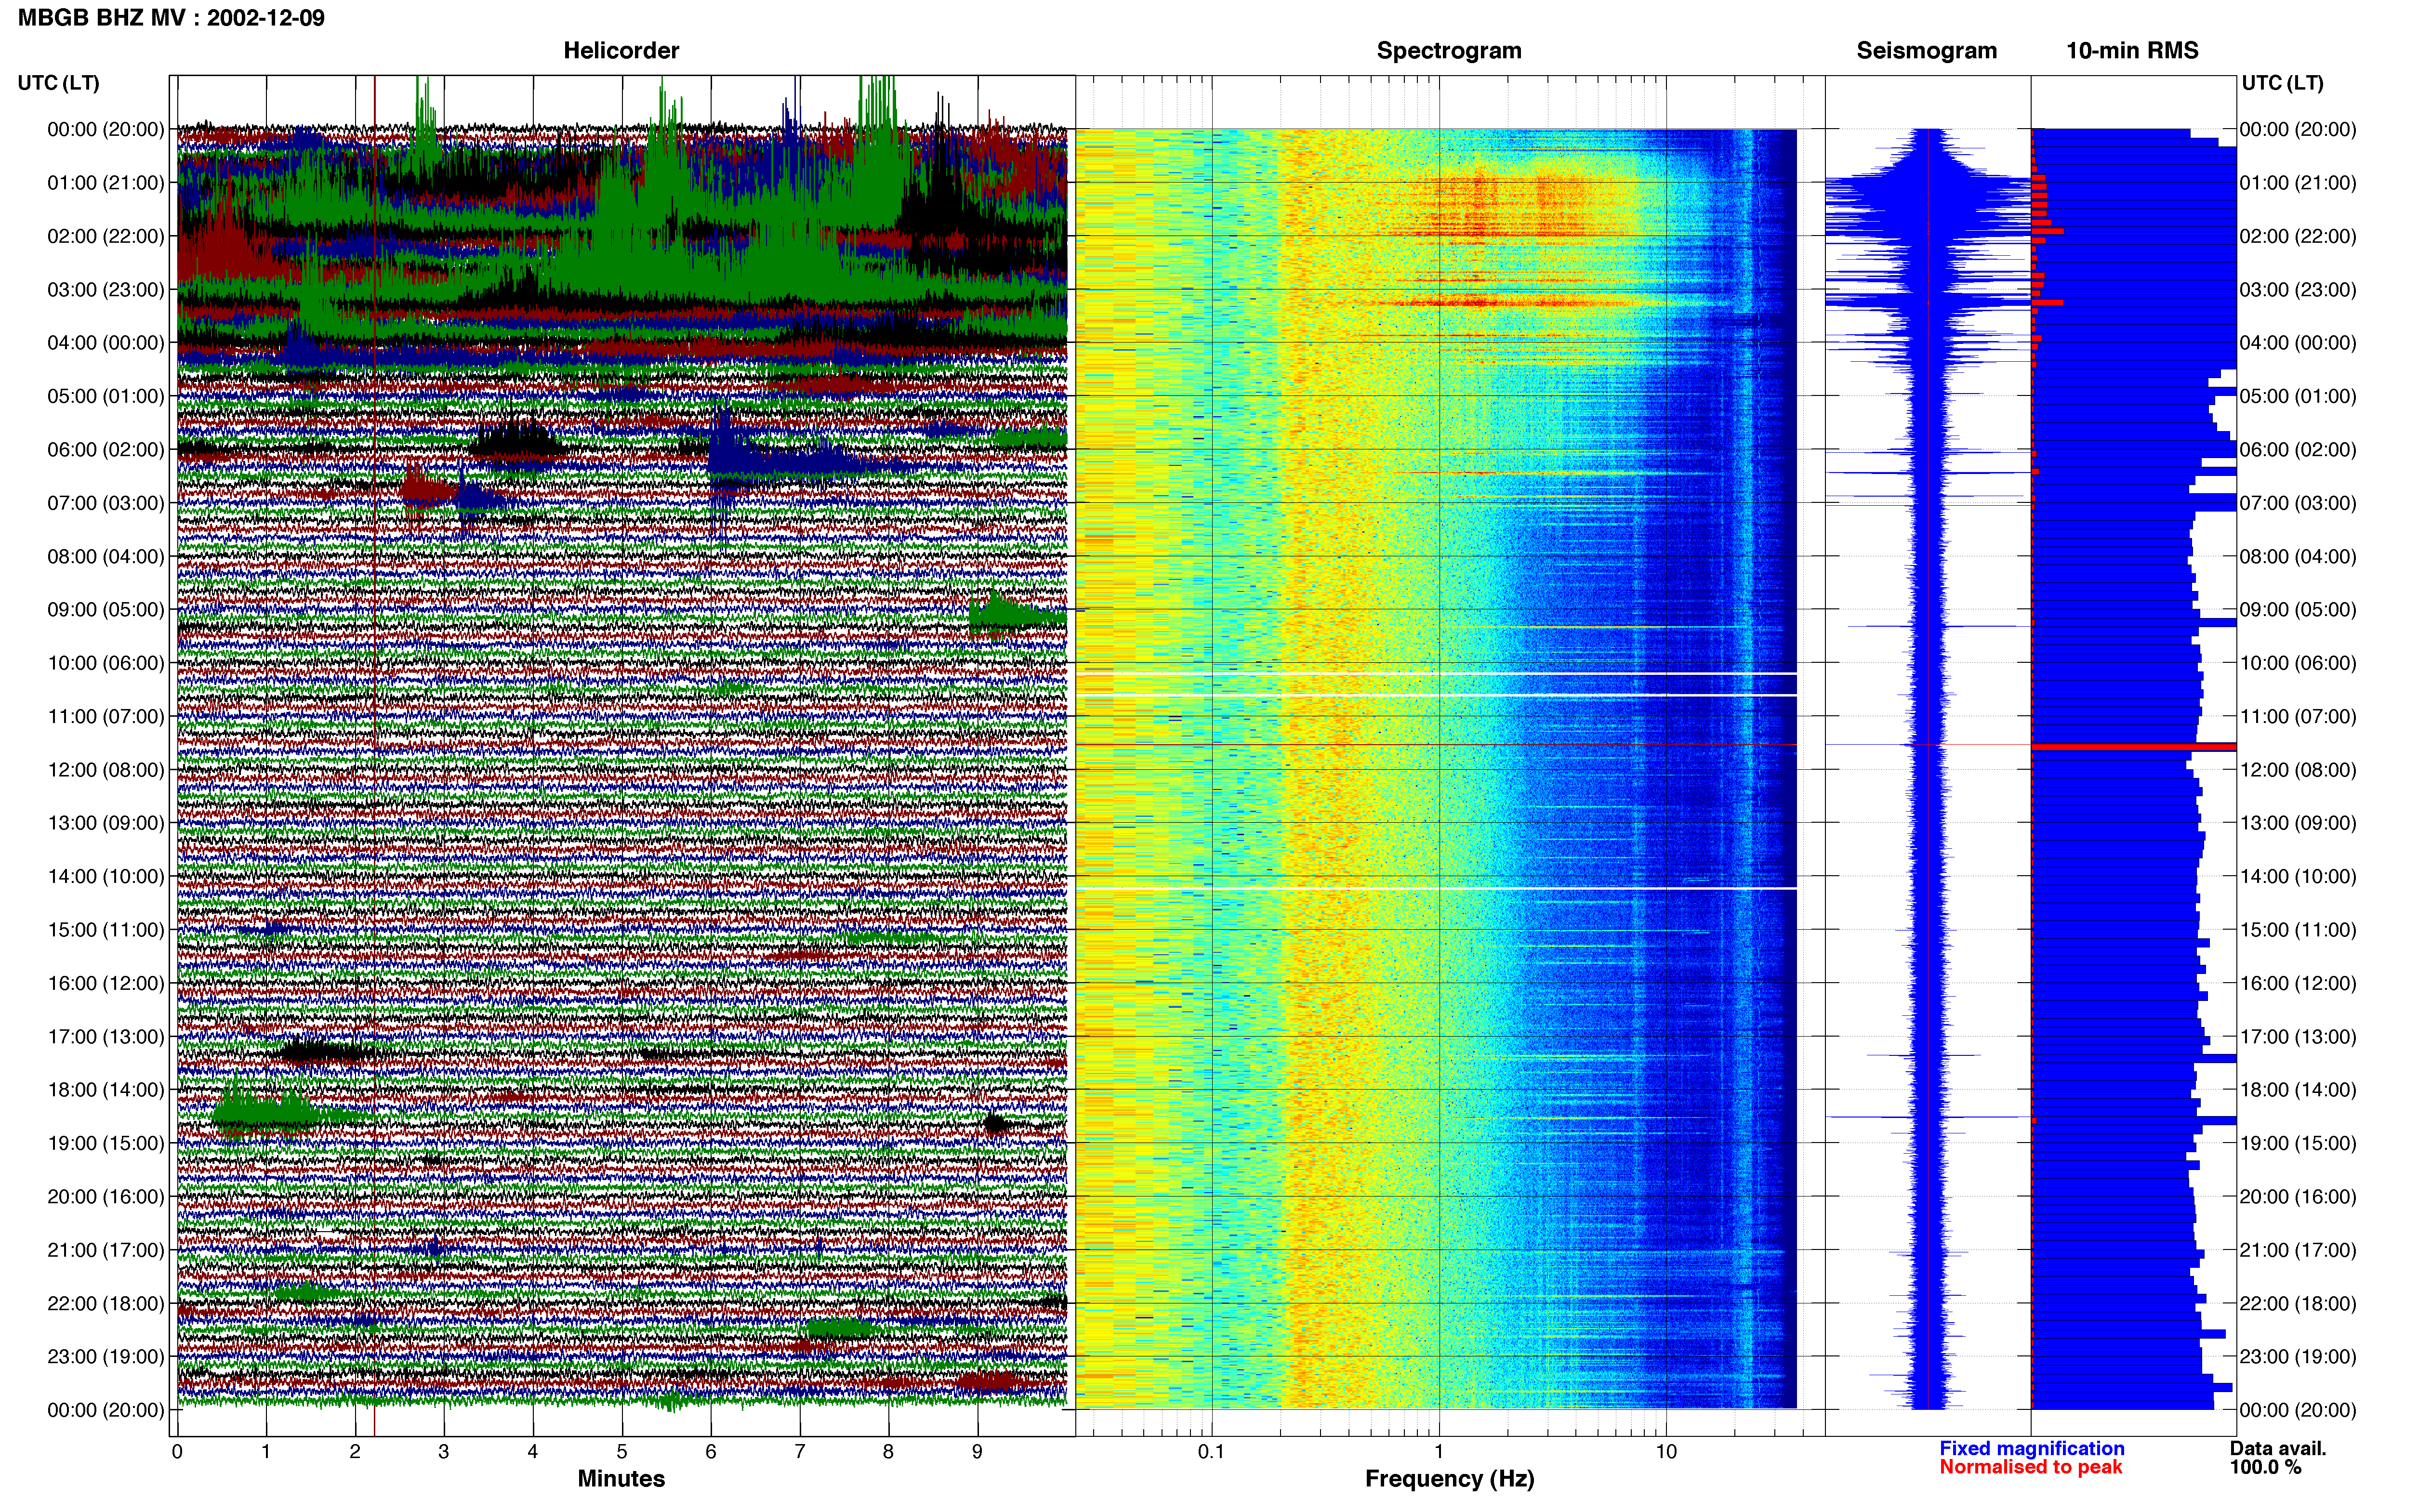Click right-side time label 18:00 (14:00)
2418x1512 pixels.
coord(2298,1090)
